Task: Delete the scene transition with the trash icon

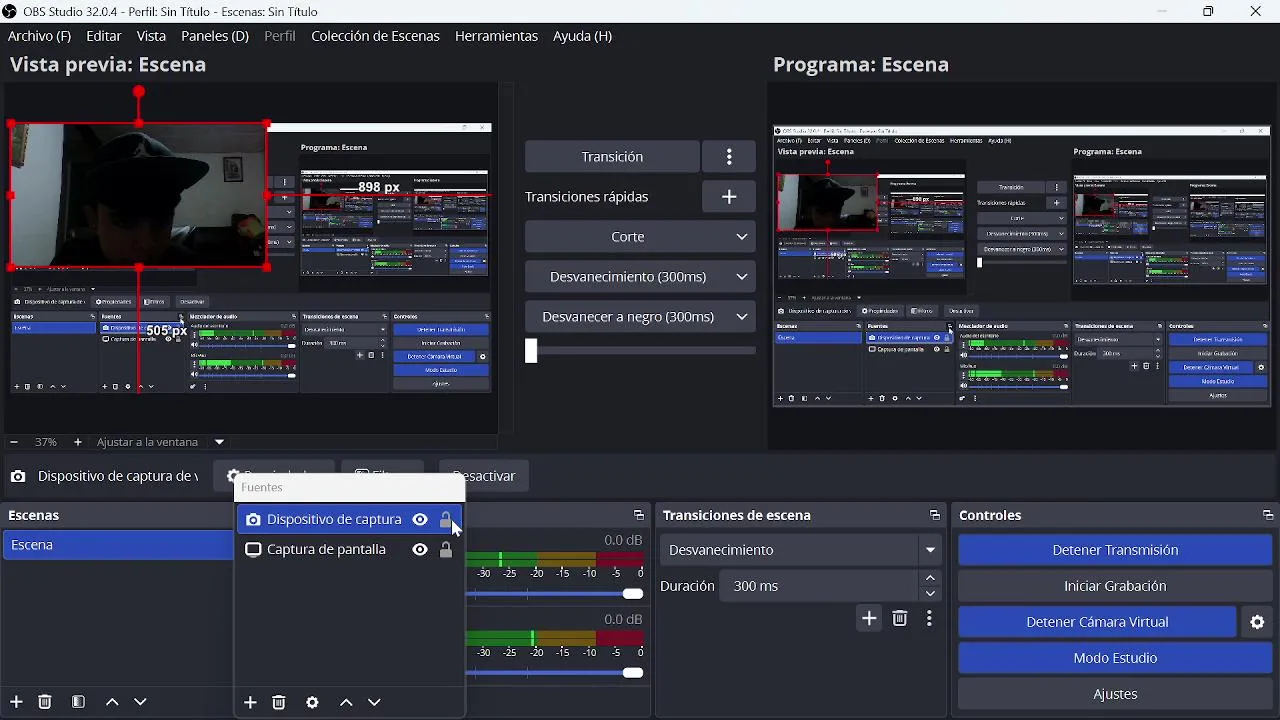Action: coord(900,619)
